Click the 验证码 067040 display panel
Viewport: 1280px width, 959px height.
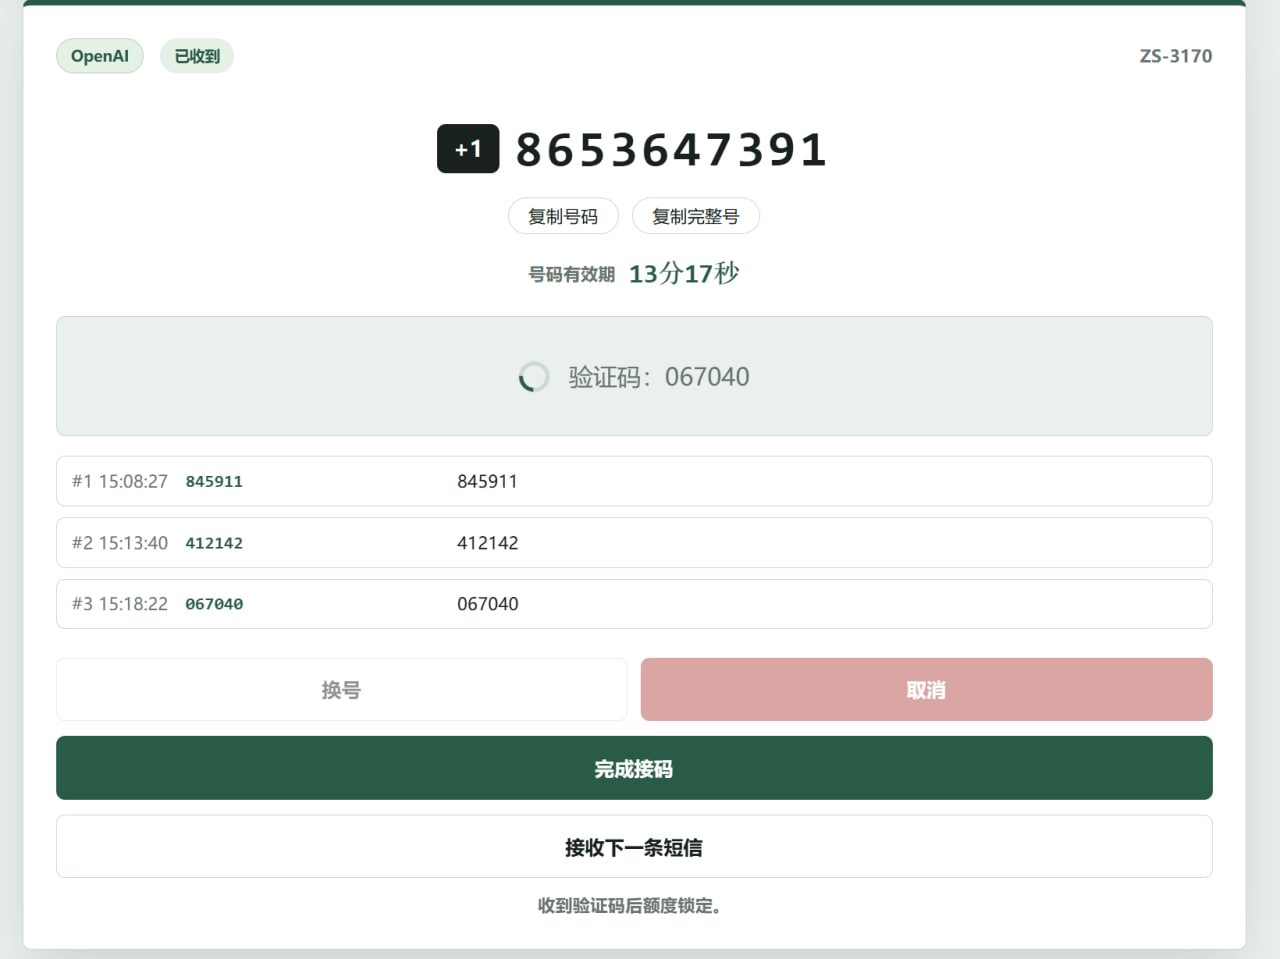tap(634, 376)
